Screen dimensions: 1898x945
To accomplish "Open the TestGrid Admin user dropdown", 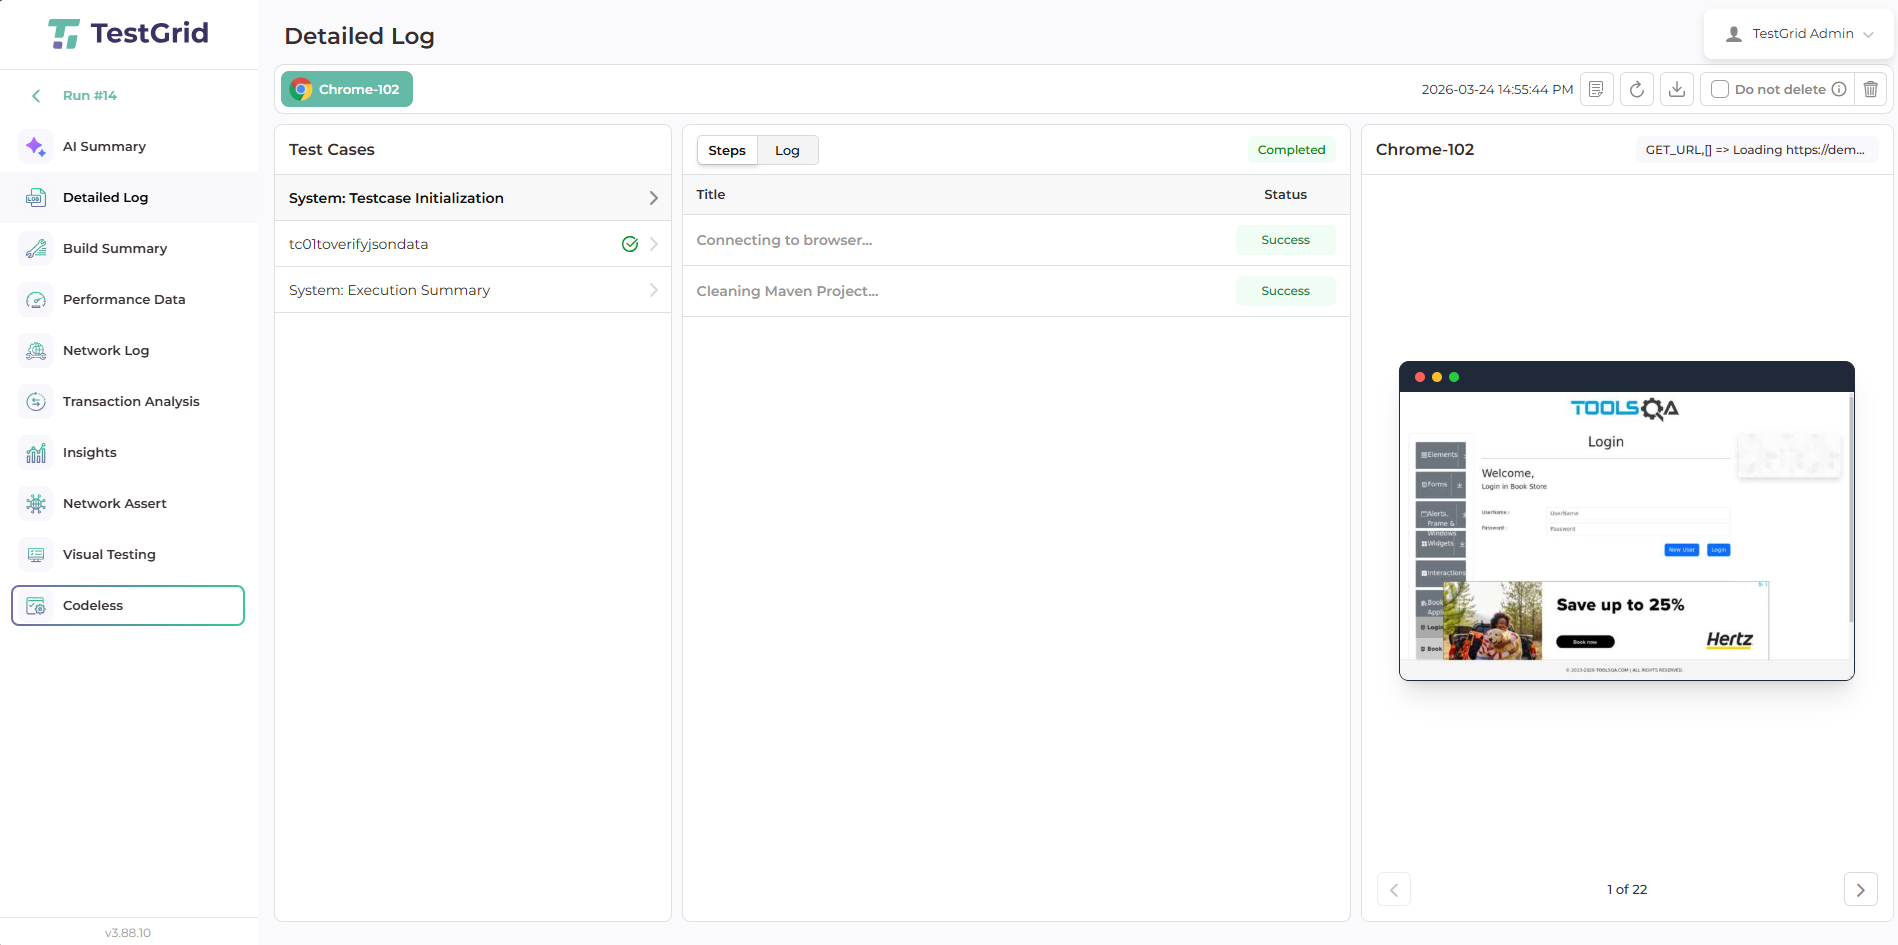I will [1799, 34].
